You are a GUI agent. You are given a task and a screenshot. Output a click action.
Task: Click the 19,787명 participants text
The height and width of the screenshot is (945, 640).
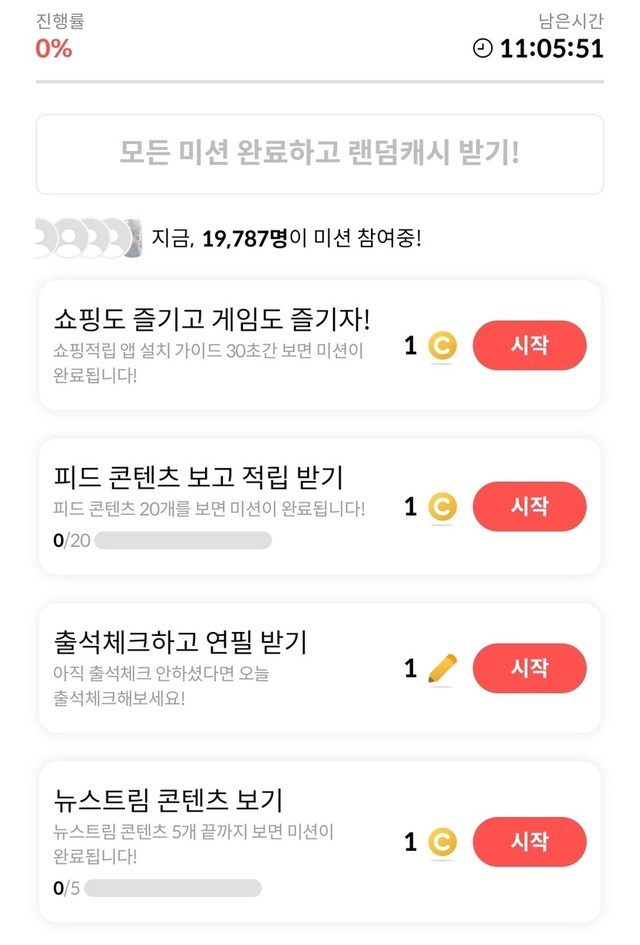coord(245,239)
